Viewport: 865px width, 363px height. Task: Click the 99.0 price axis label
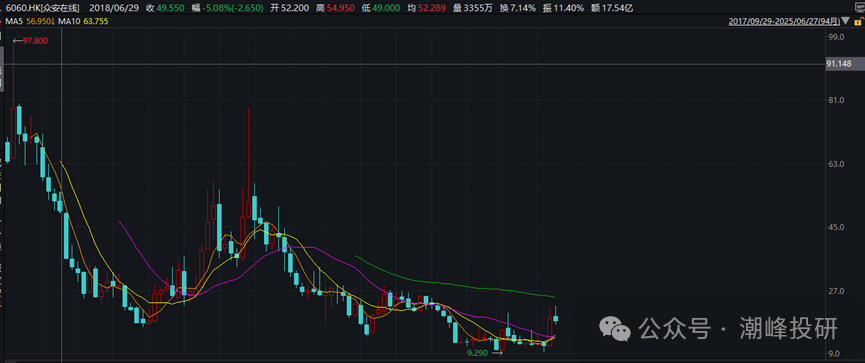pyautogui.click(x=837, y=37)
